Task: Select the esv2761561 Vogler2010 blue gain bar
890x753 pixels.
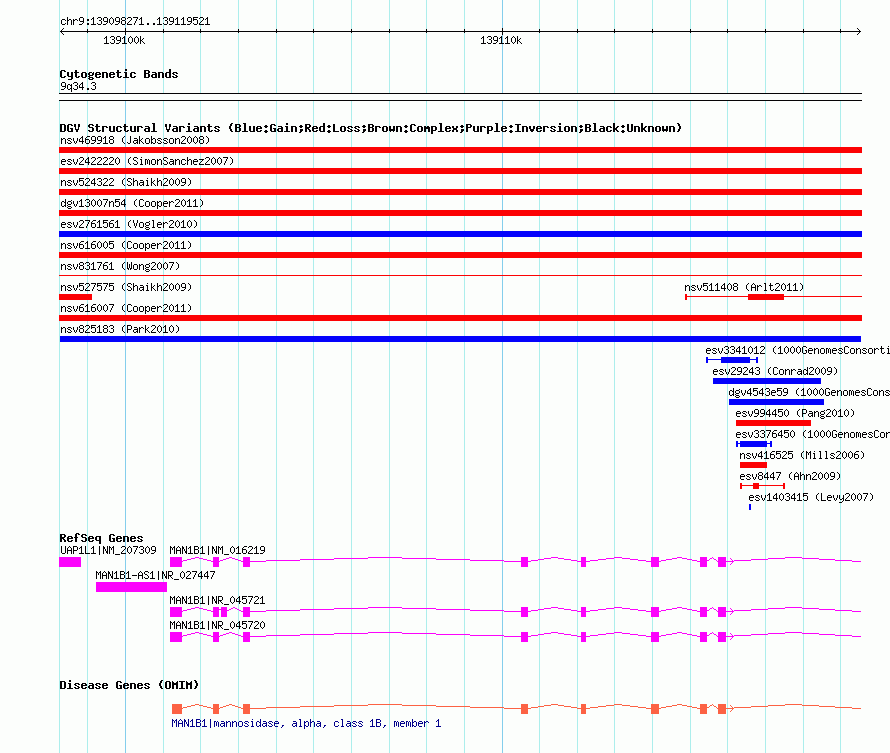Action: (460, 234)
